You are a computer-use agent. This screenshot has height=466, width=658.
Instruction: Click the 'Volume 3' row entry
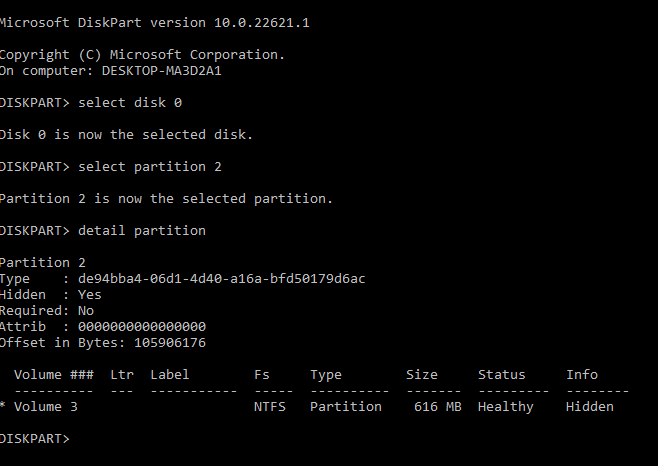(46, 407)
